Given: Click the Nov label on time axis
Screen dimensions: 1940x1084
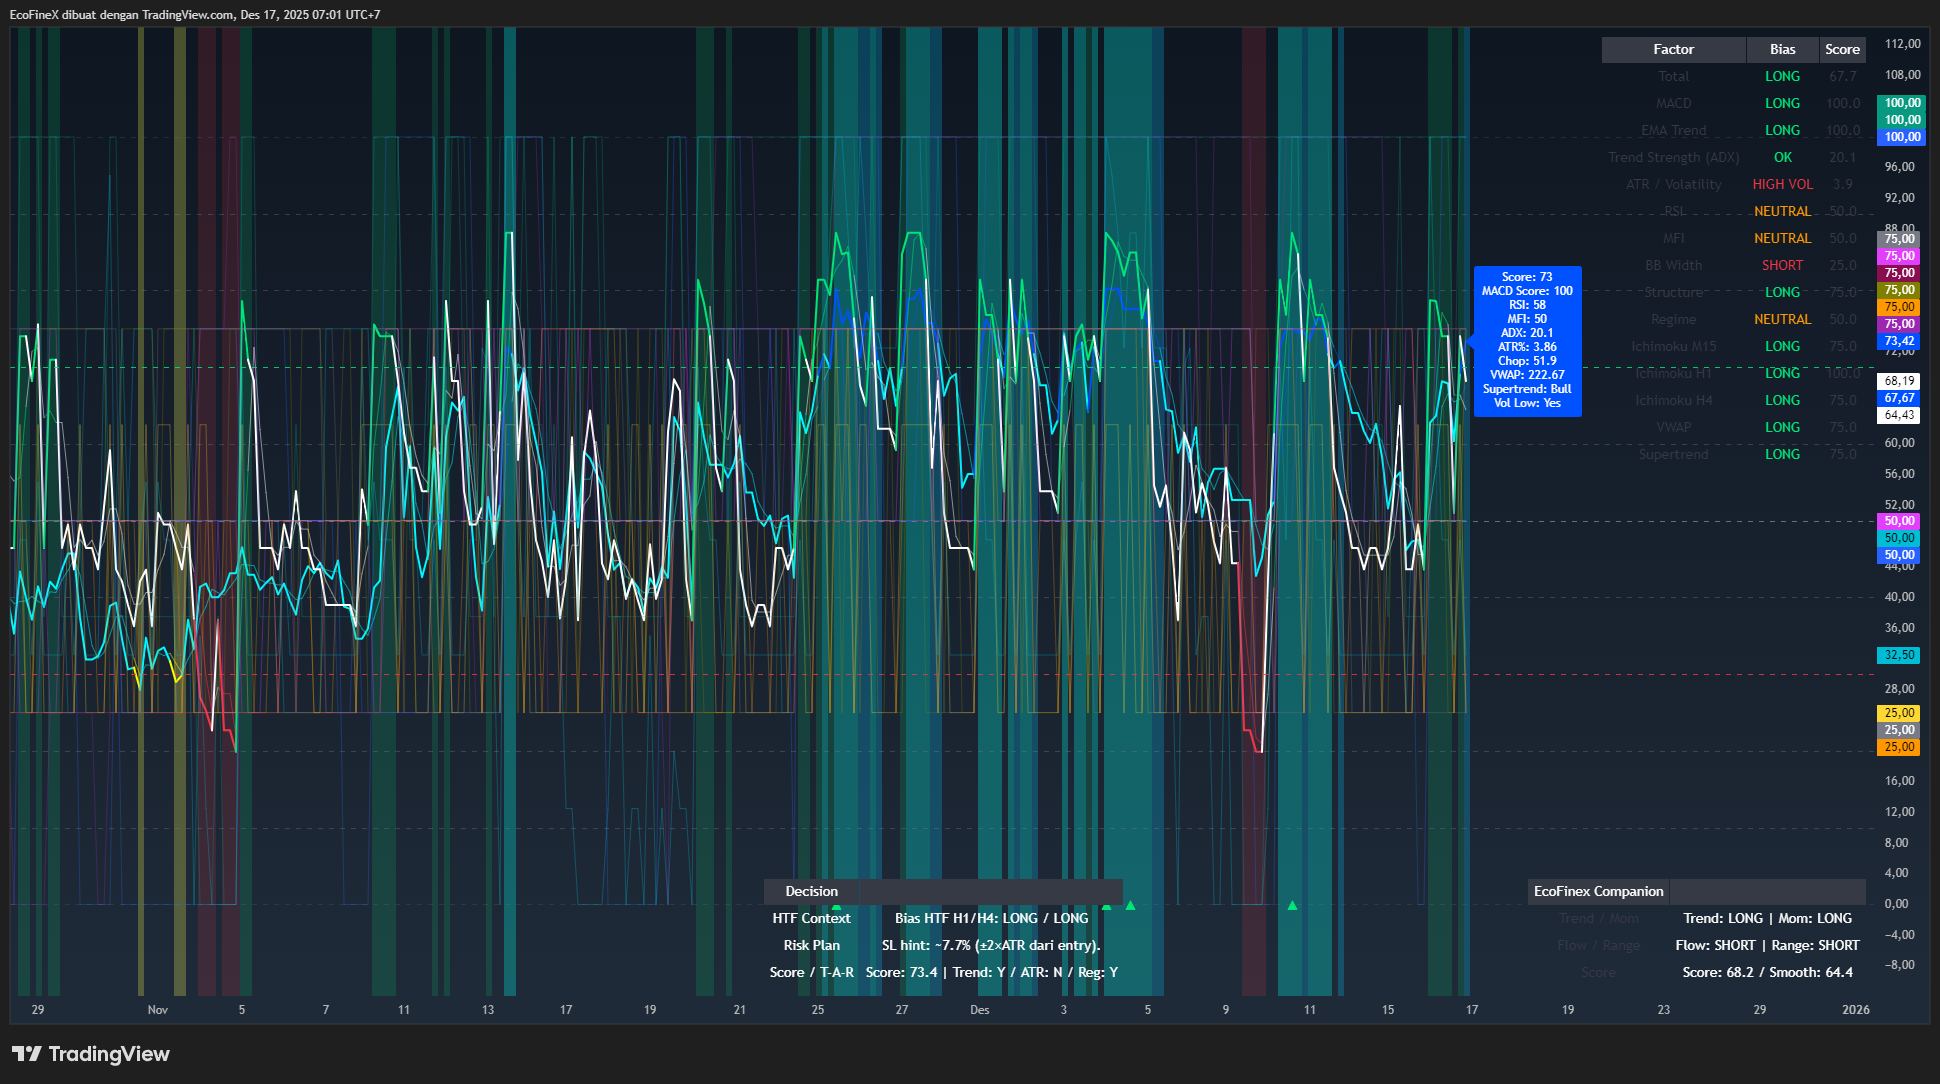Looking at the screenshot, I should 158,1009.
